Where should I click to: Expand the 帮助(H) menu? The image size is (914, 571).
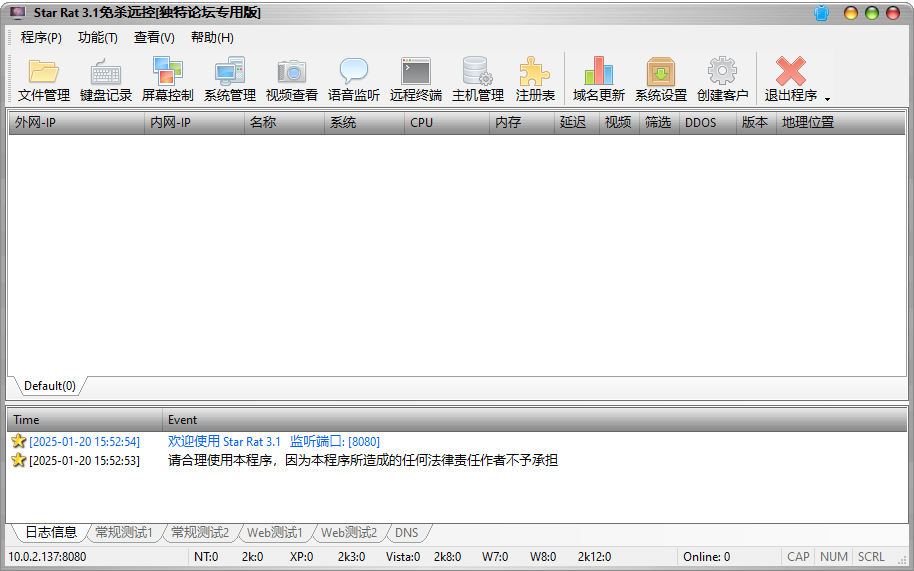[212, 37]
